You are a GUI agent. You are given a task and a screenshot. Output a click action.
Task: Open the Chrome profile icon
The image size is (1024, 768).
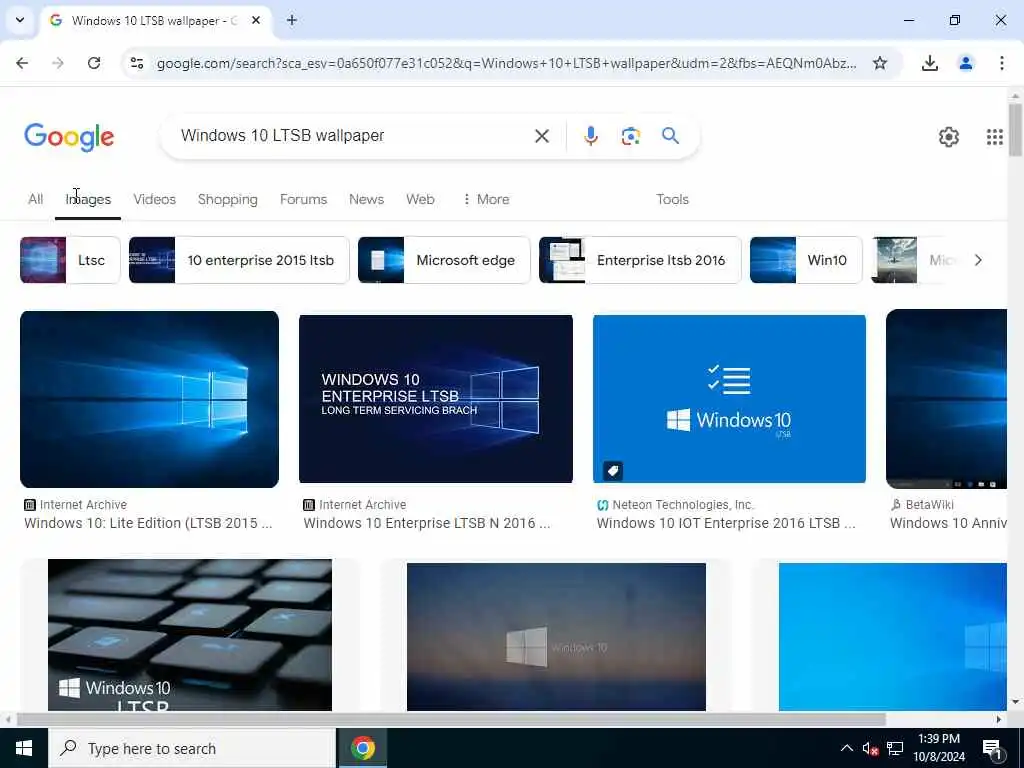click(965, 63)
